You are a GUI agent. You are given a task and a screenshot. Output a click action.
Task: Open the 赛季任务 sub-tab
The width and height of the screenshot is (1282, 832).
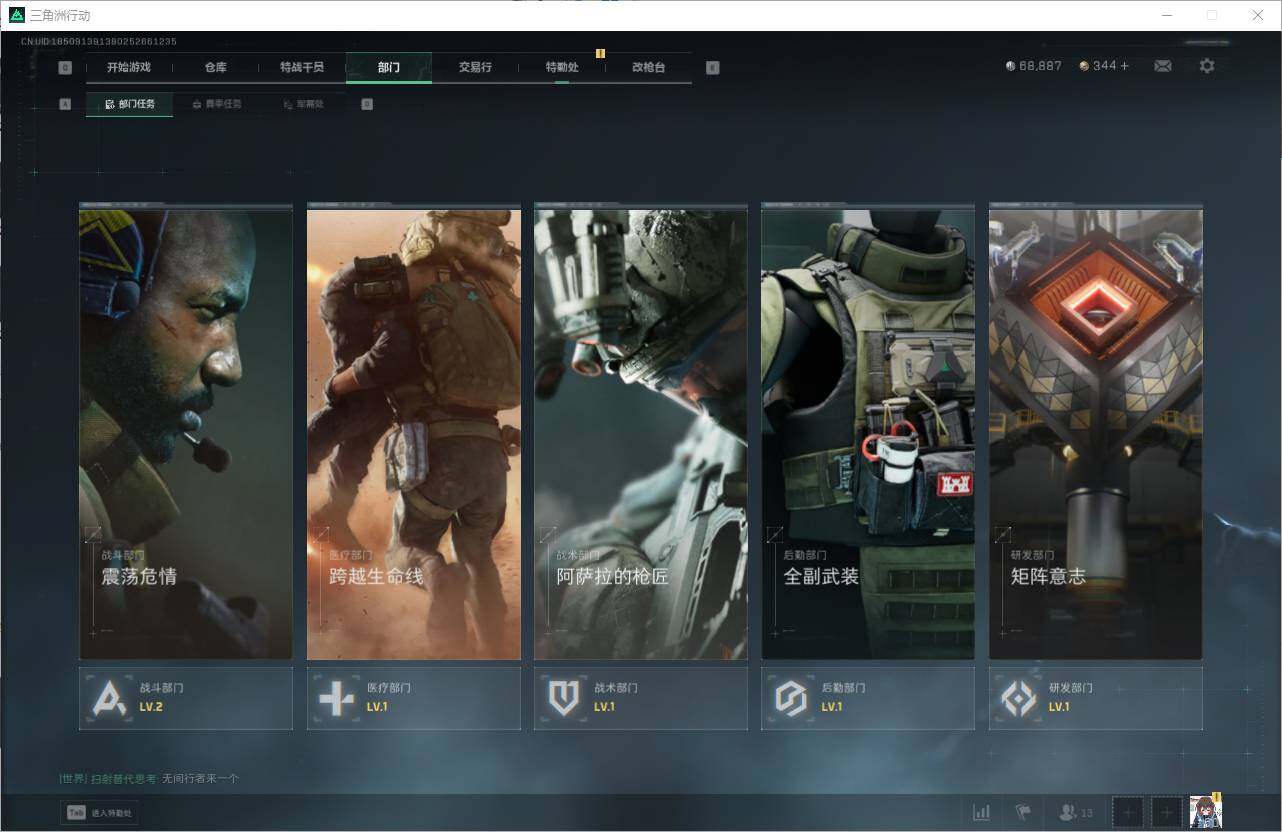(x=216, y=104)
